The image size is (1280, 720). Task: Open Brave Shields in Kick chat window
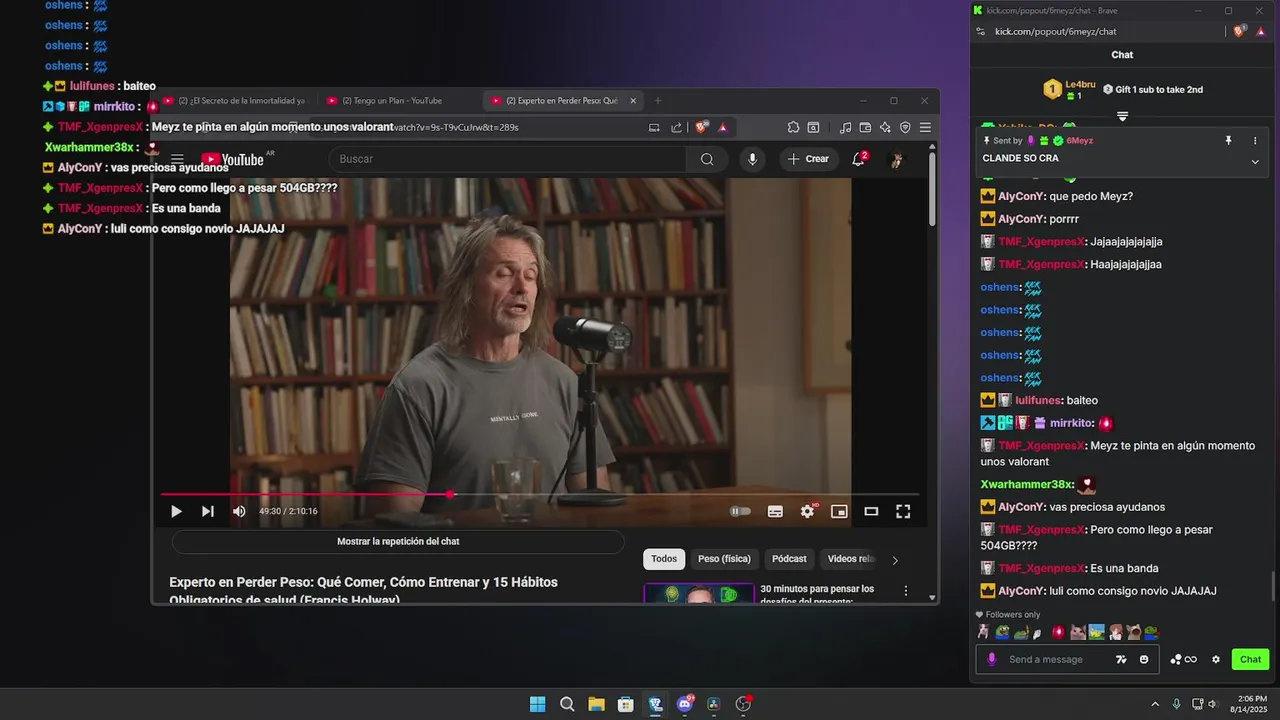pyautogui.click(x=1240, y=32)
